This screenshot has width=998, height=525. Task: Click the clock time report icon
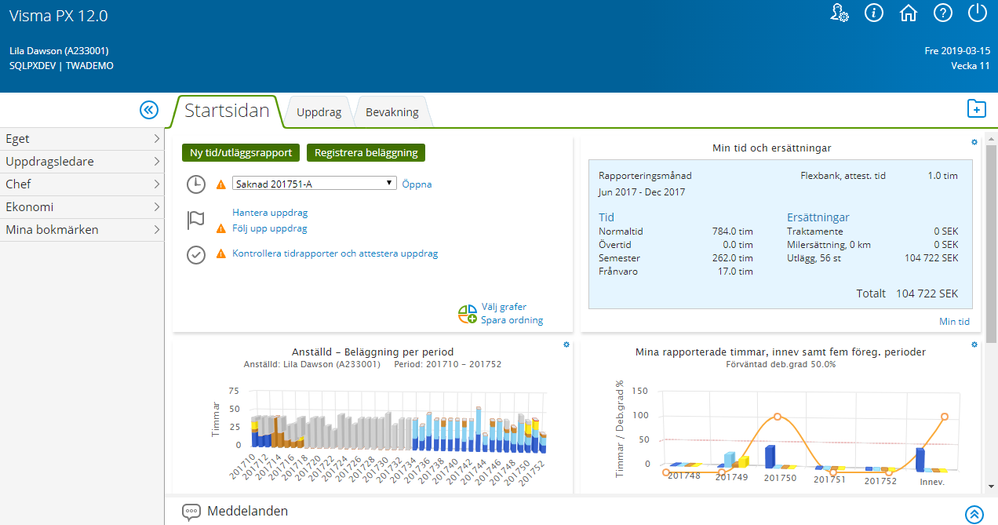click(x=196, y=185)
